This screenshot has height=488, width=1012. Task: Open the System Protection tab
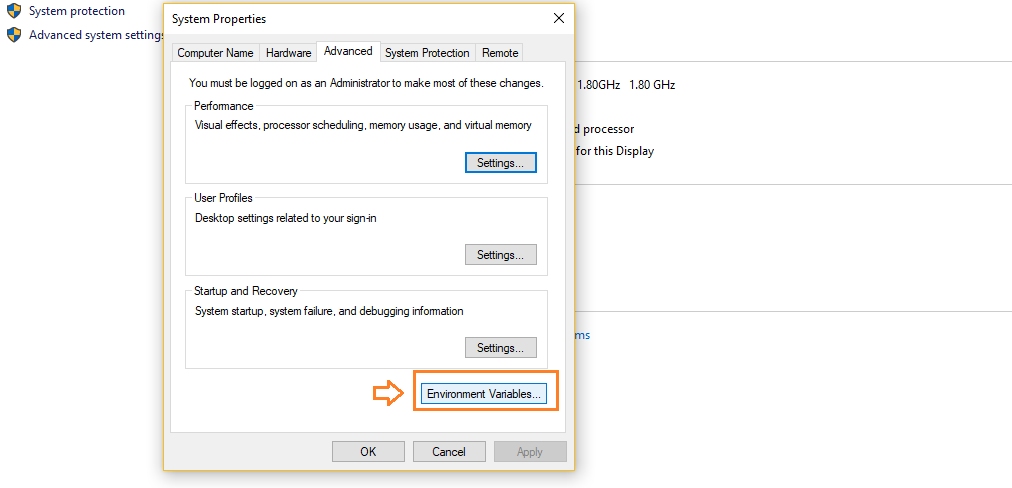427,53
